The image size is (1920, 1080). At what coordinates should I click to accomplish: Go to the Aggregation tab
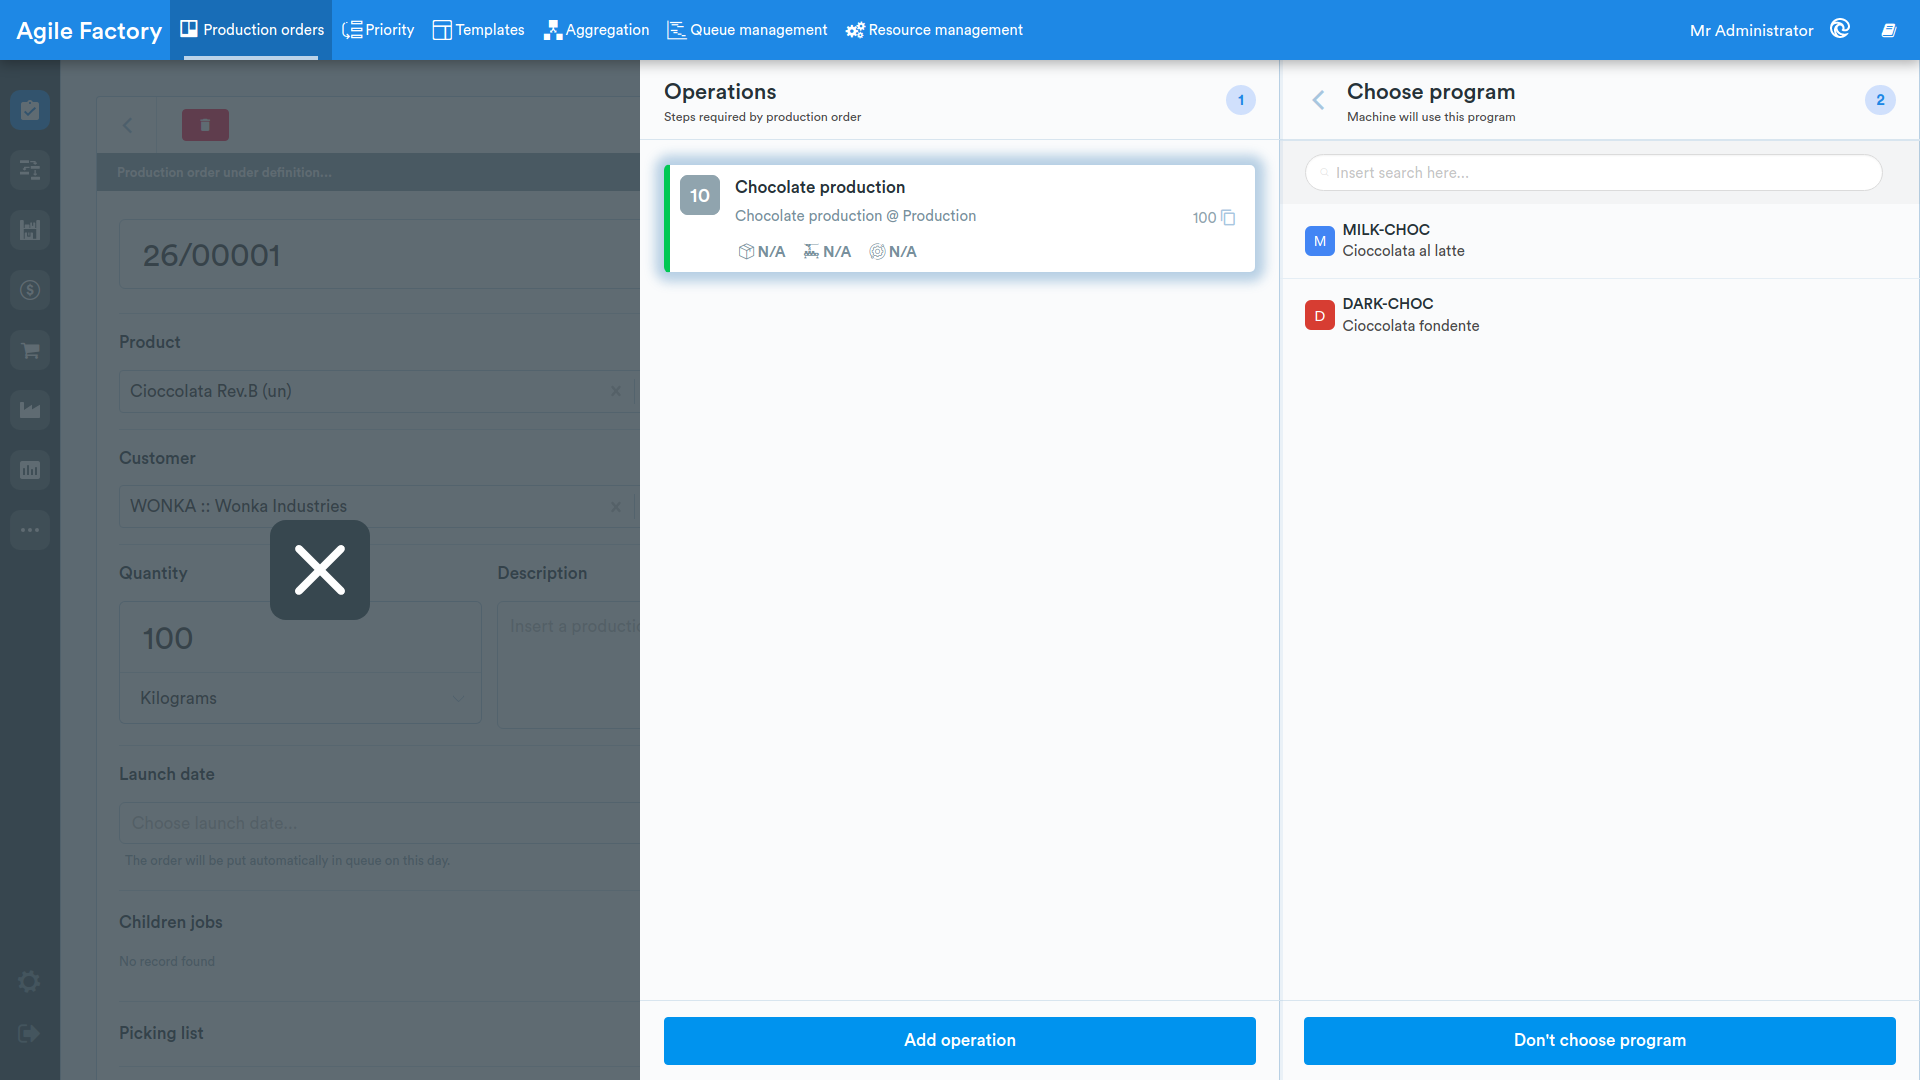597,30
